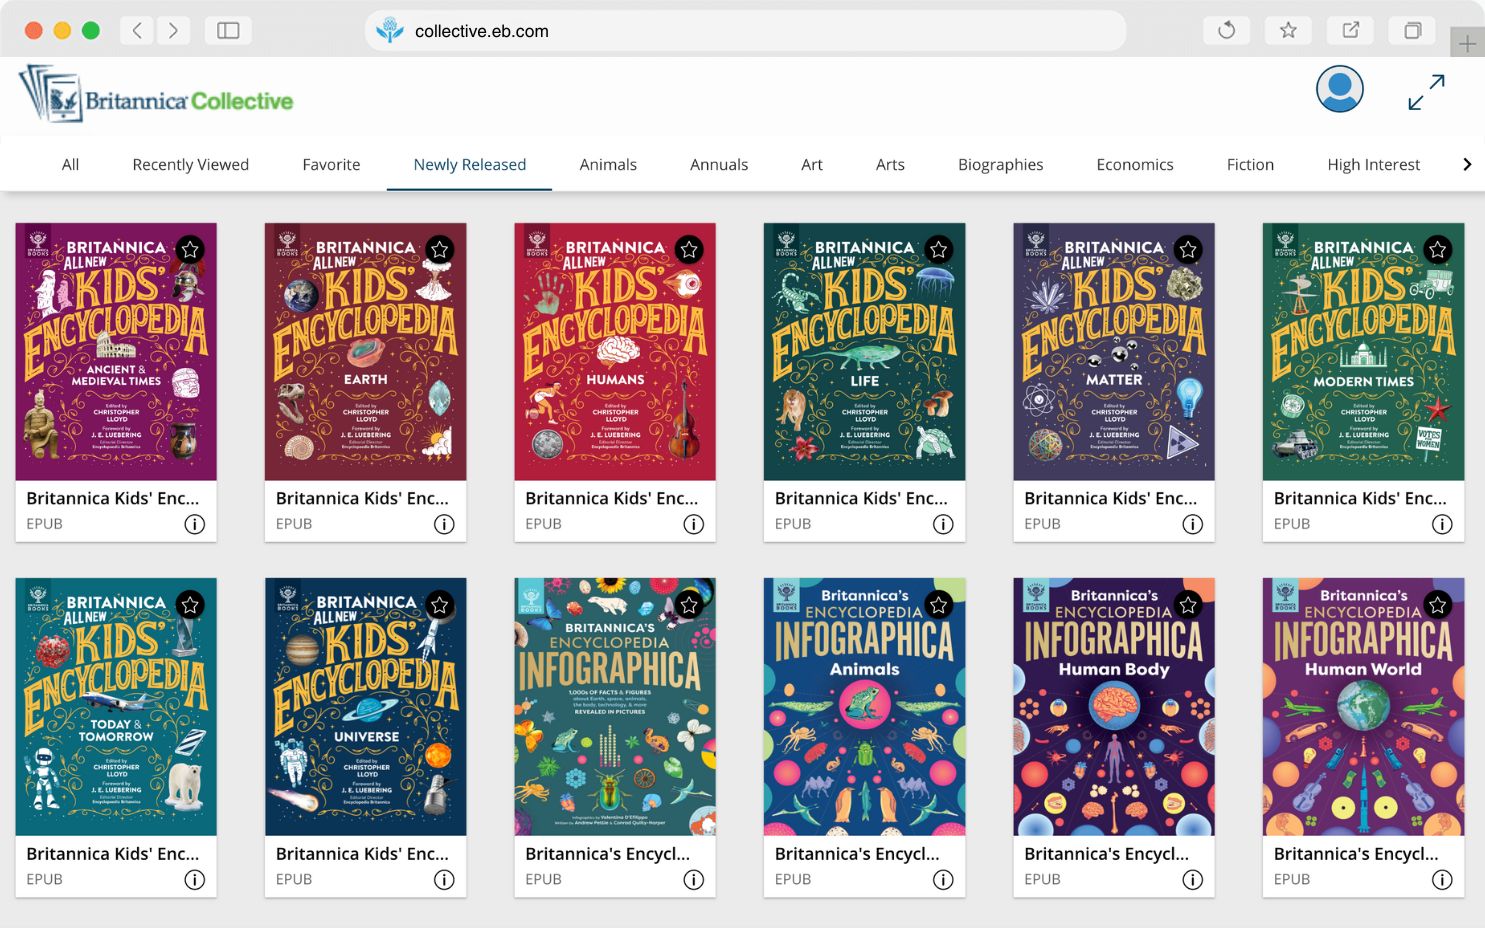1485x928 pixels.
Task: Click the browser reload page icon
Action: [x=1226, y=31]
